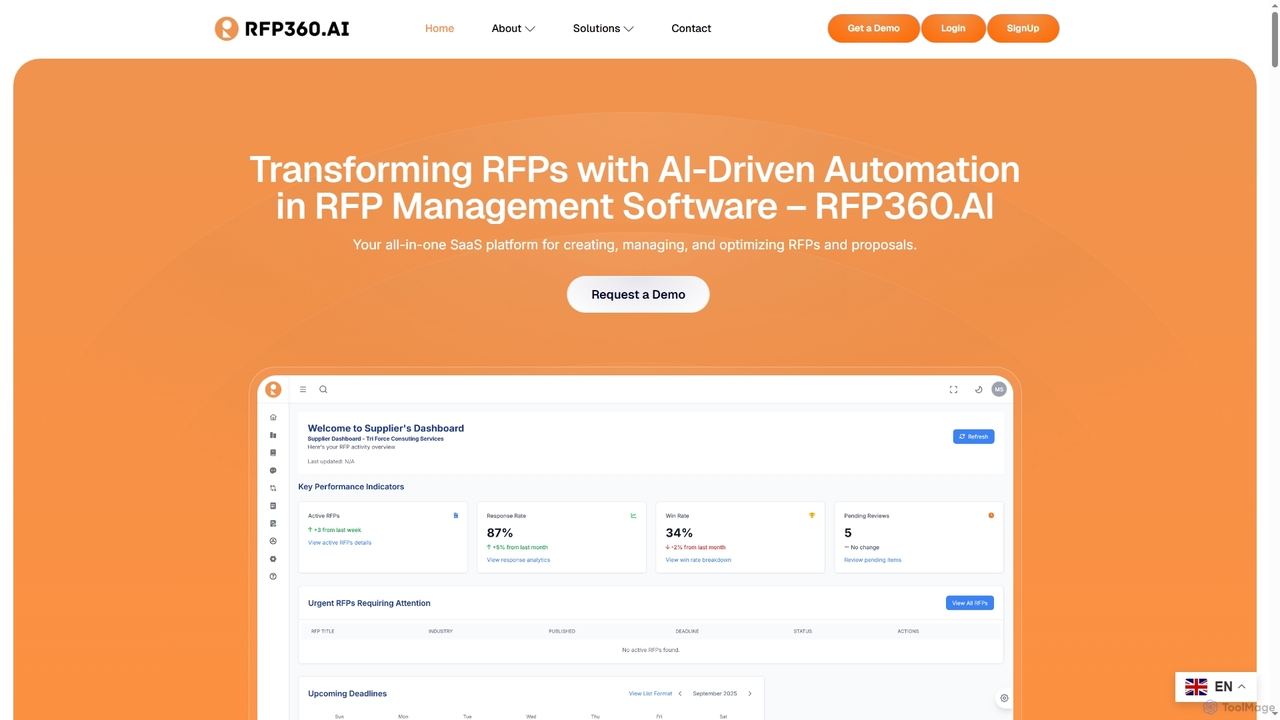Viewport: 1280px width, 720px height.
Task: Click the View All RFPs button
Action: [x=970, y=603]
